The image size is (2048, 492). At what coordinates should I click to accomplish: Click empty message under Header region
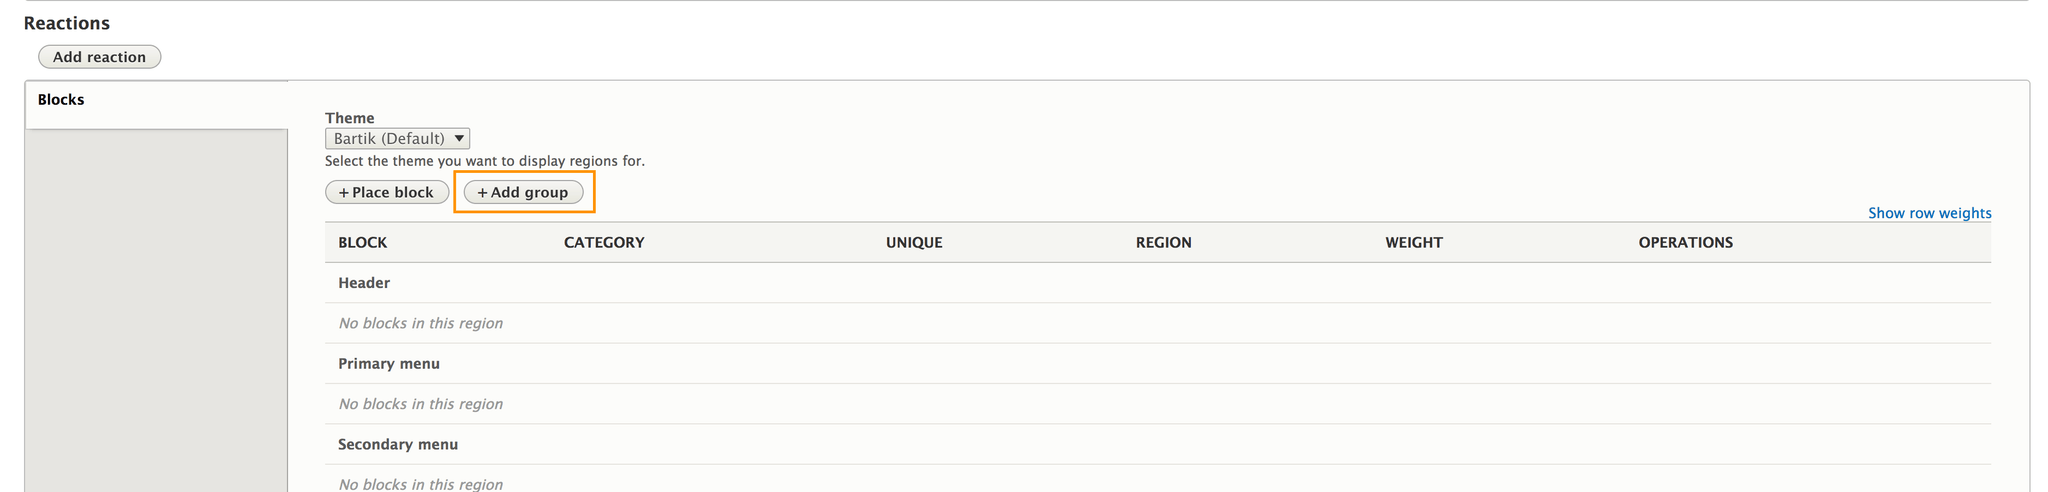click(x=420, y=323)
